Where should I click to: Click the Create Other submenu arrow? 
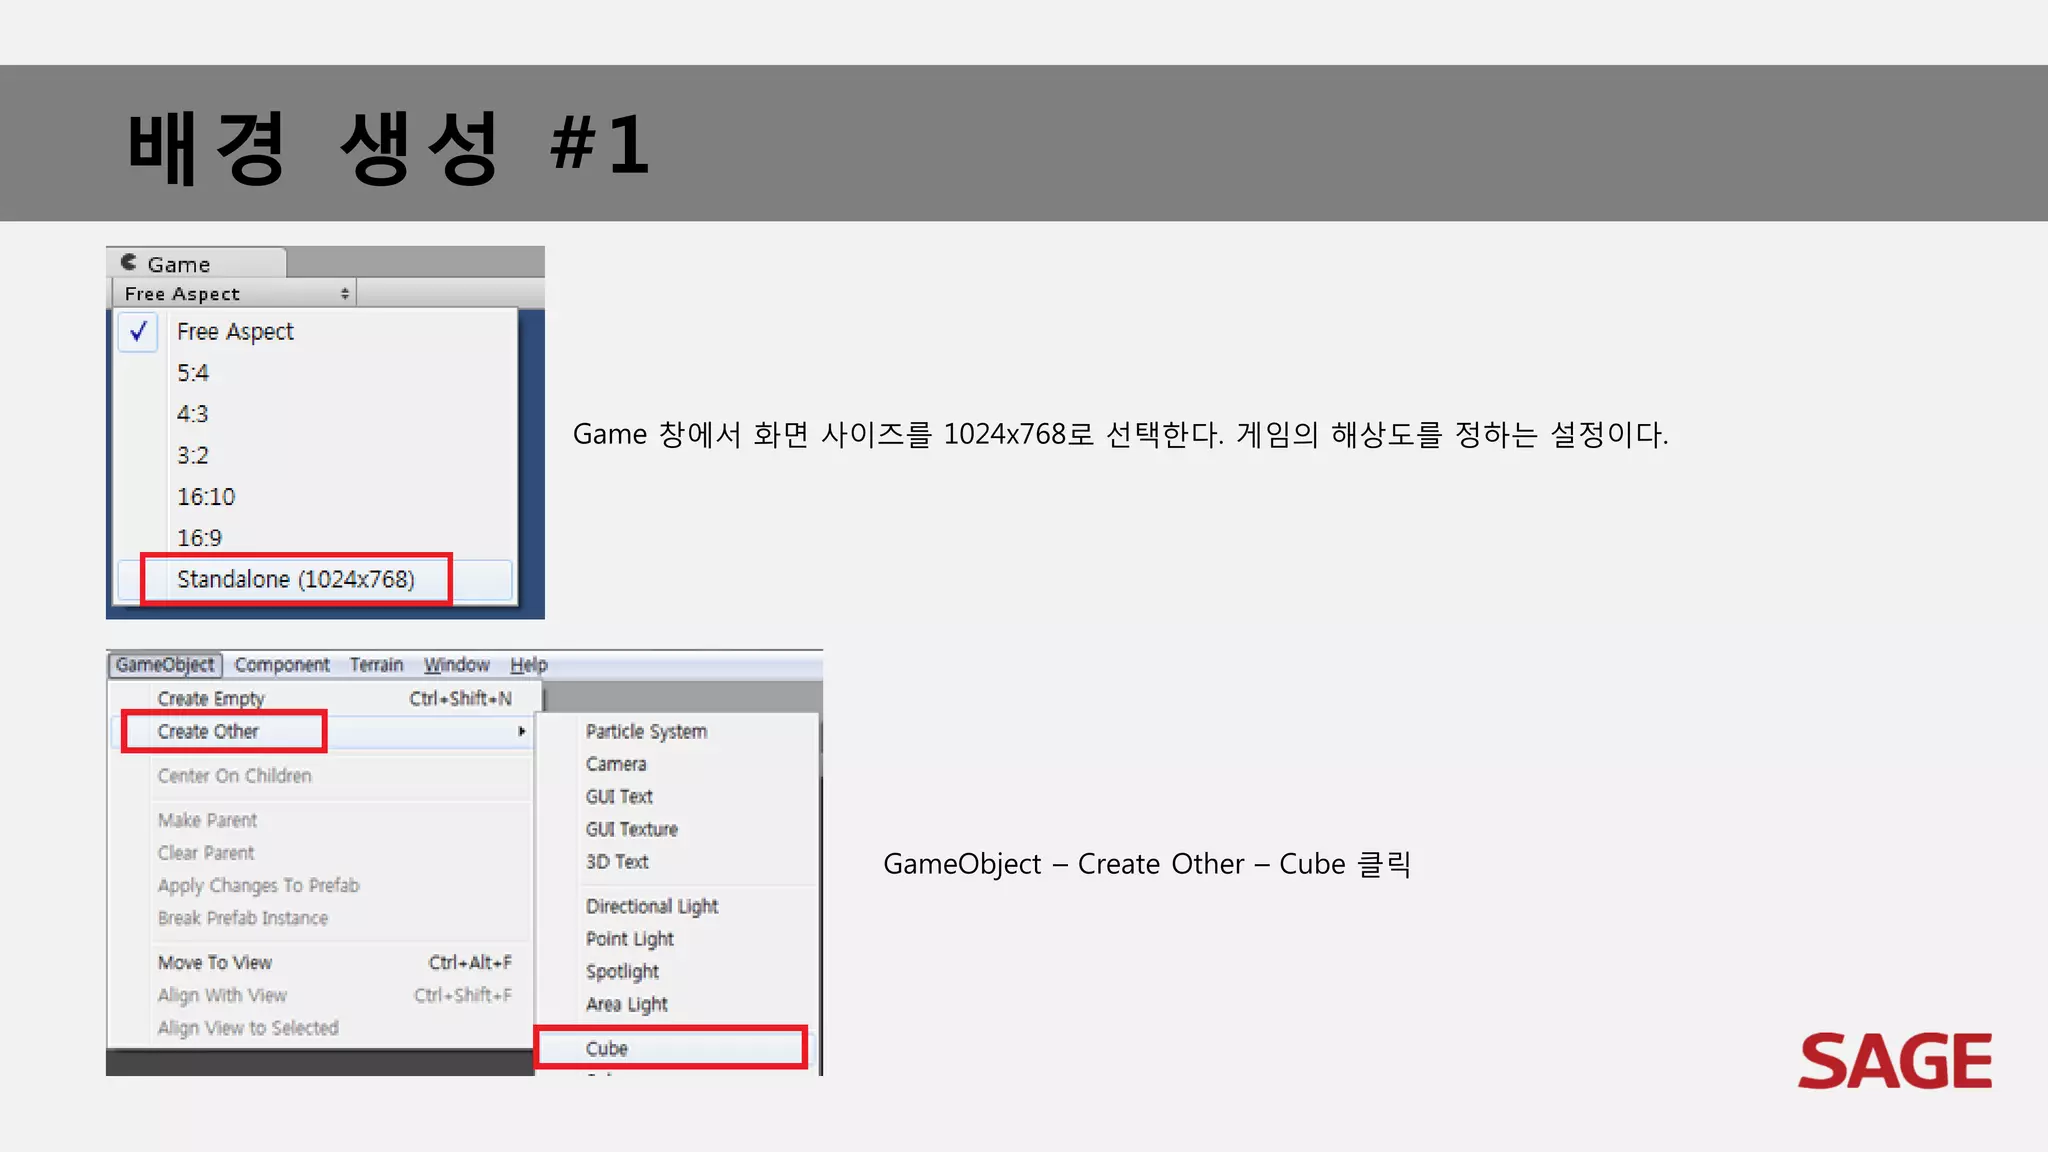522,732
